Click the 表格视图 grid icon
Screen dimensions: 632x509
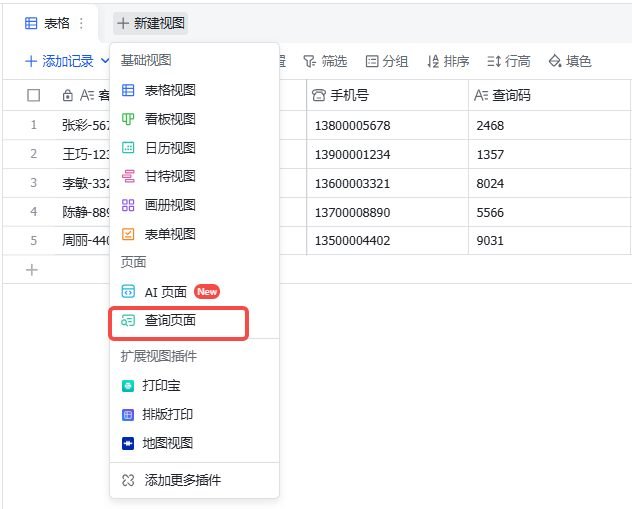(128, 90)
